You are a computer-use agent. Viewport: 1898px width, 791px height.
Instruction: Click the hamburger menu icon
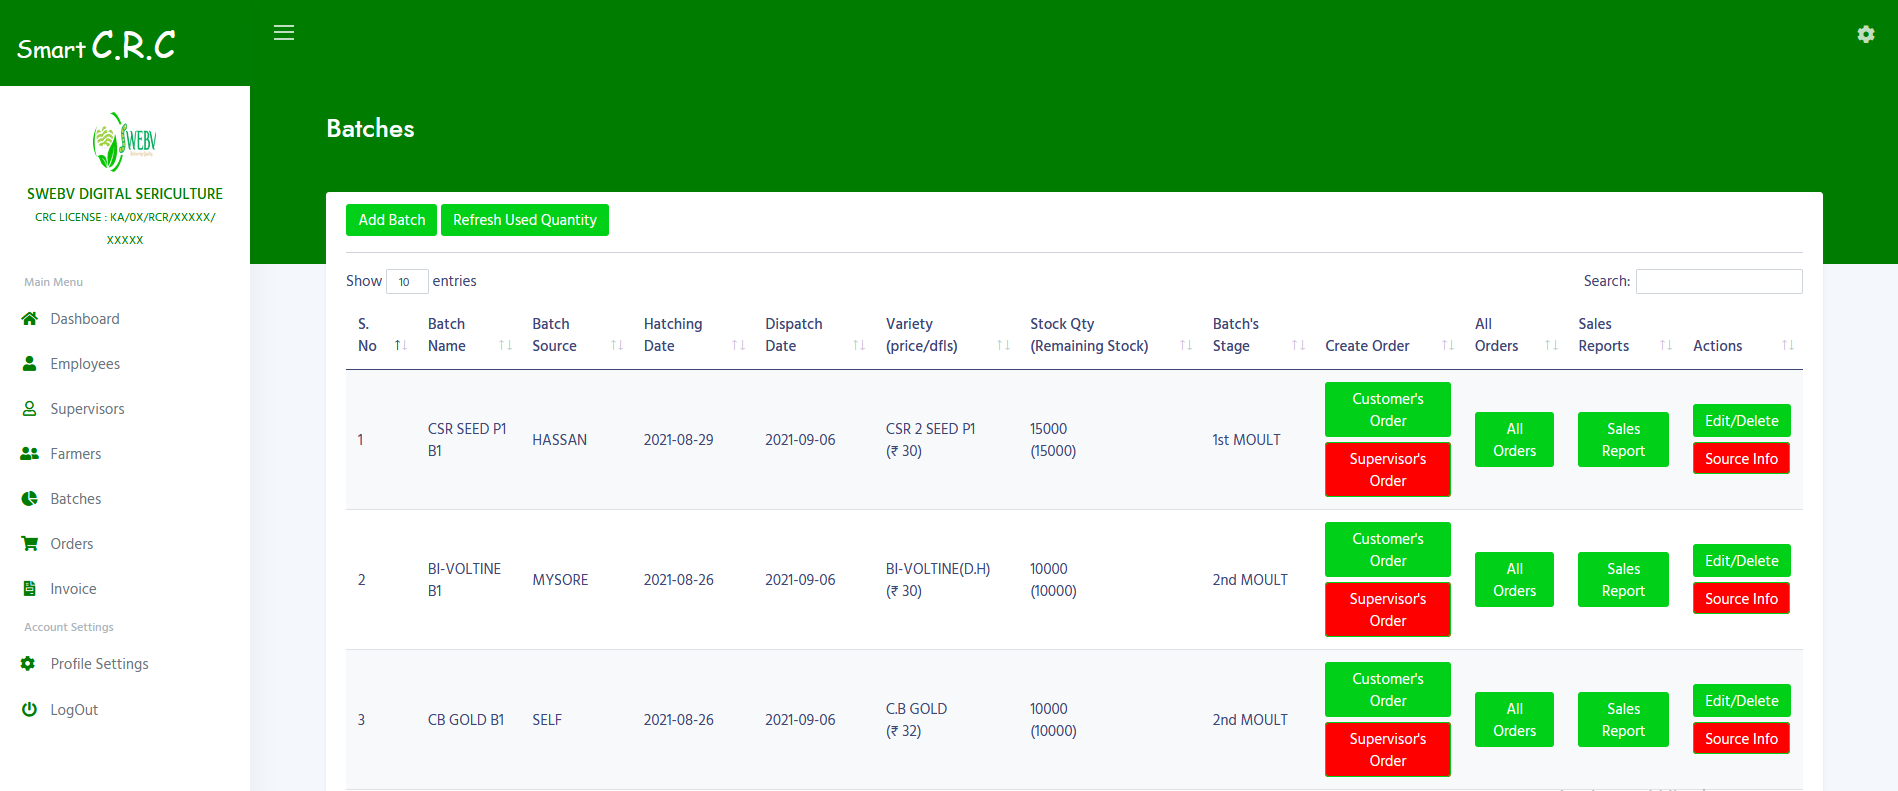tap(284, 33)
